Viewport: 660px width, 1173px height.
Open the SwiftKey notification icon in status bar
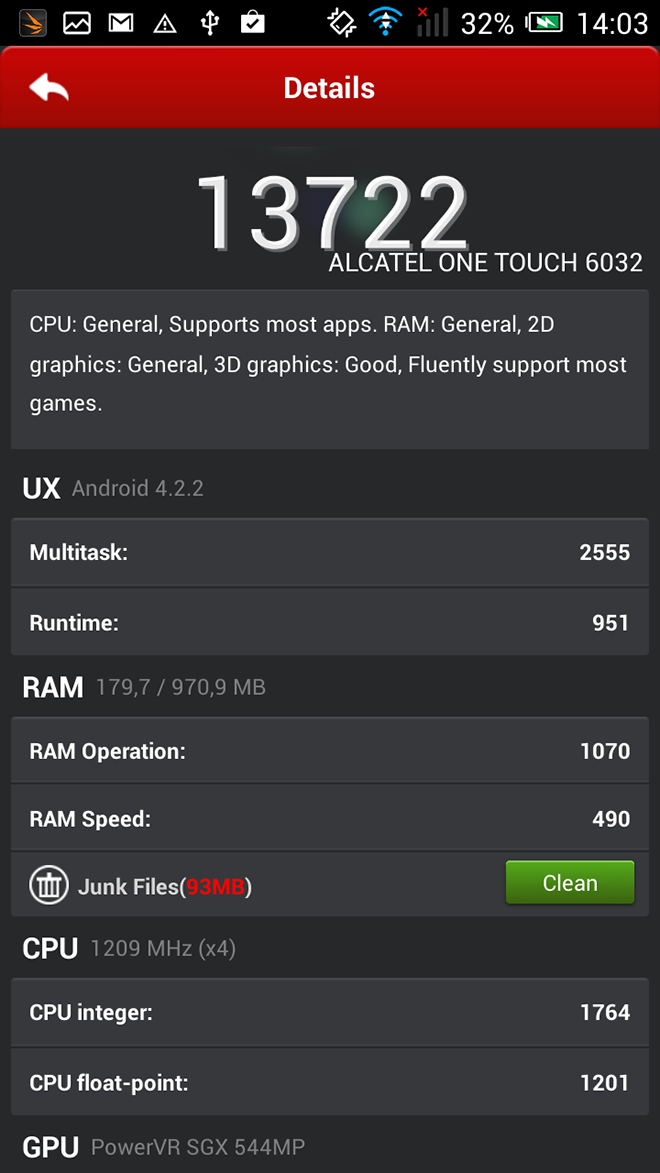coord(32,23)
